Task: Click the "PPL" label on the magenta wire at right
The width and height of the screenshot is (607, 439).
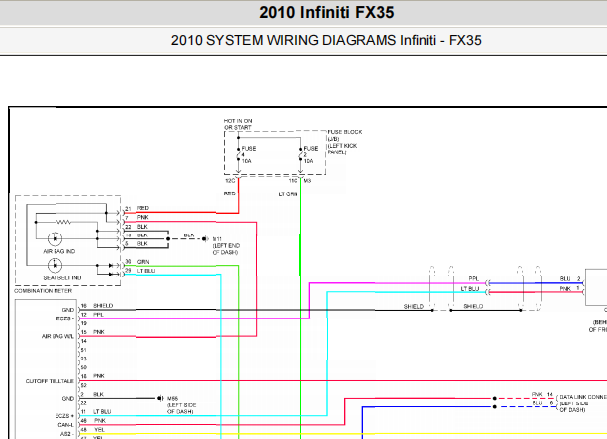Action: point(473,279)
